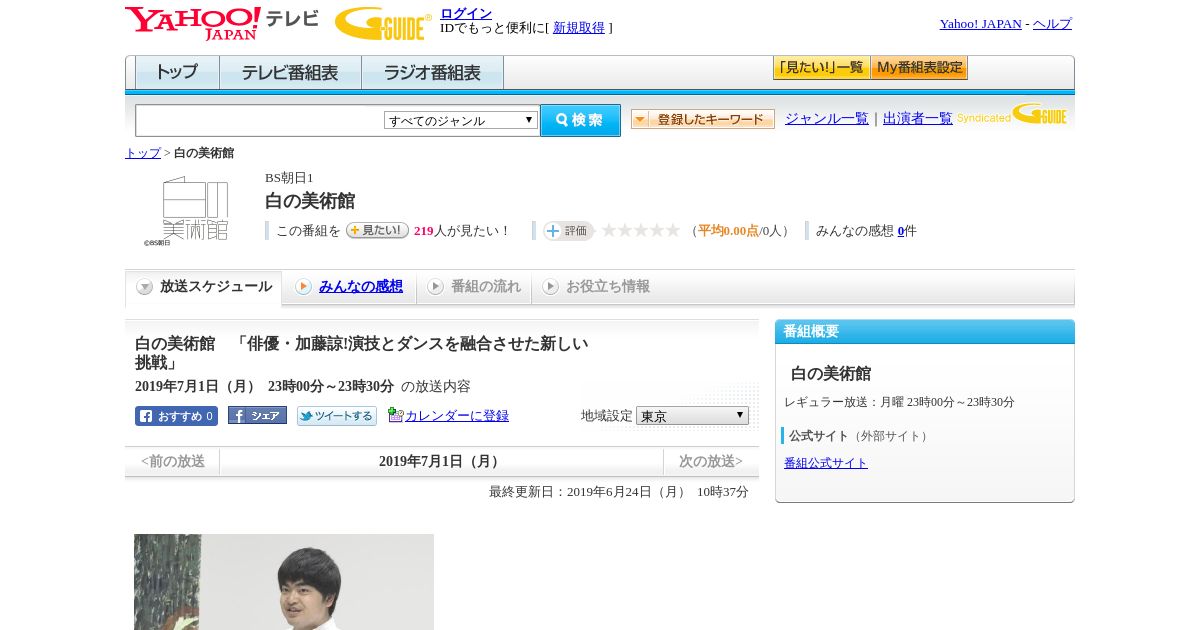Click the search keyword input field
The image size is (1200, 630).
pyautogui.click(x=260, y=120)
